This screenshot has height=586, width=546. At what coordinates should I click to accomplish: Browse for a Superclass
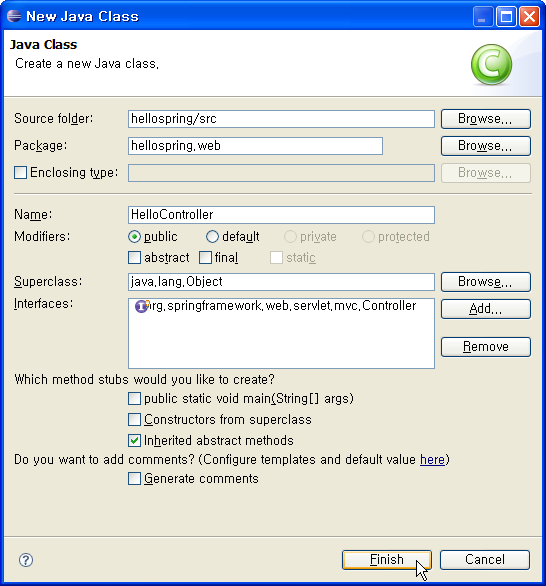click(485, 282)
